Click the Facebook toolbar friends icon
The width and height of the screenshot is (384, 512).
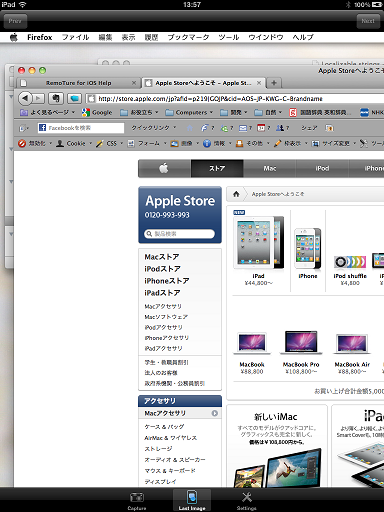tap(280, 128)
